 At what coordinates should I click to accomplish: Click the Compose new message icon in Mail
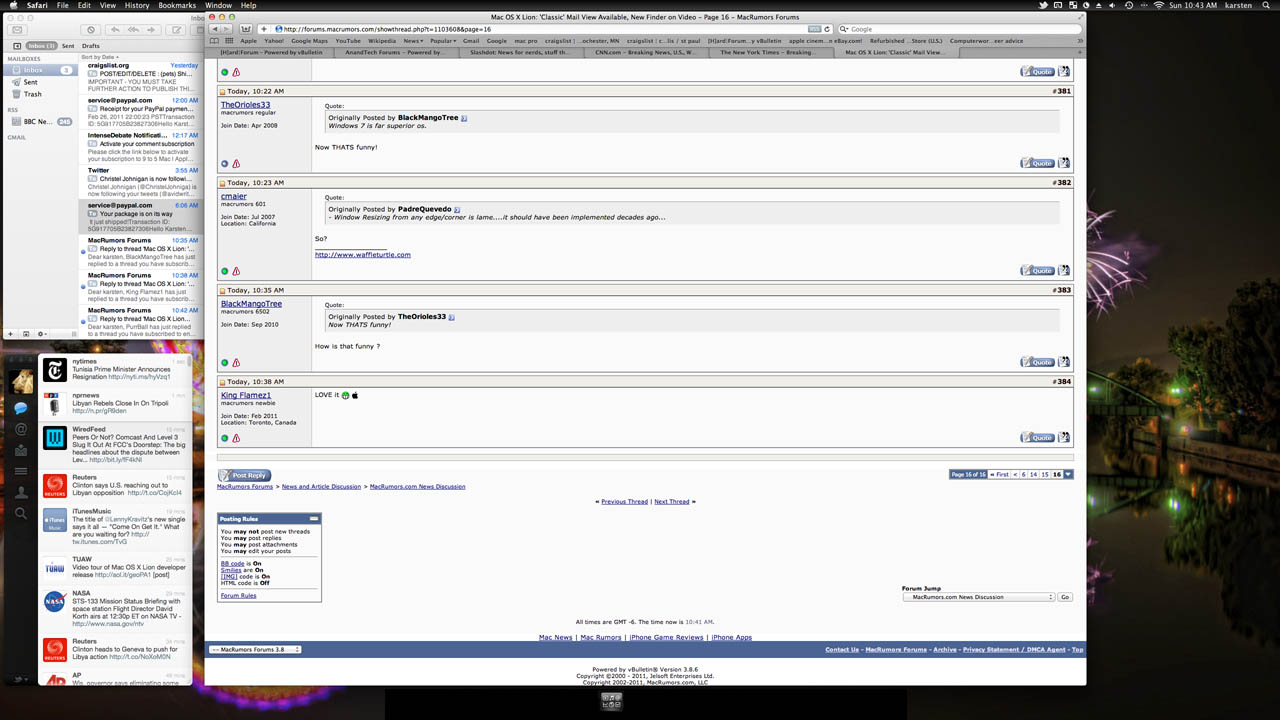pos(177,30)
